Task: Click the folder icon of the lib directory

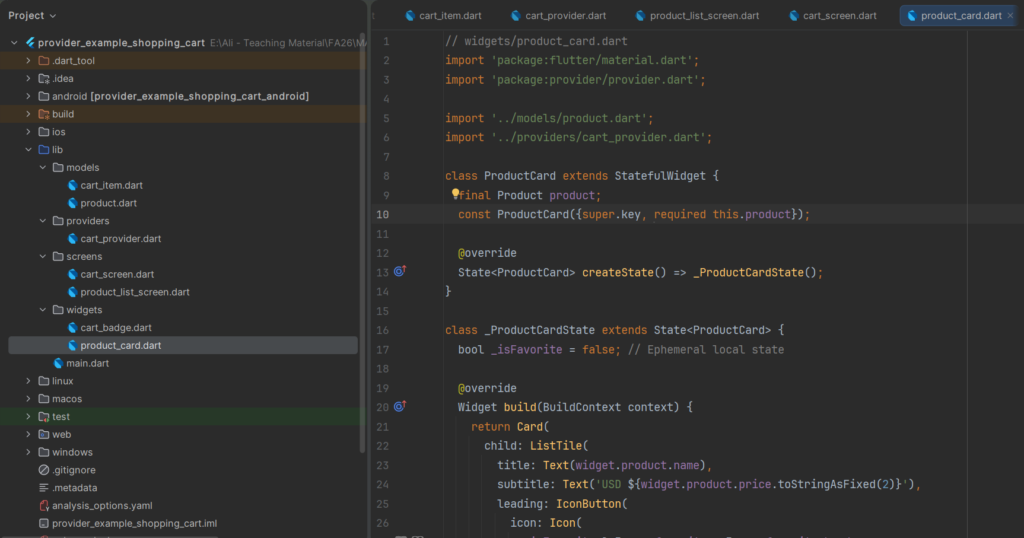Action: 44,150
